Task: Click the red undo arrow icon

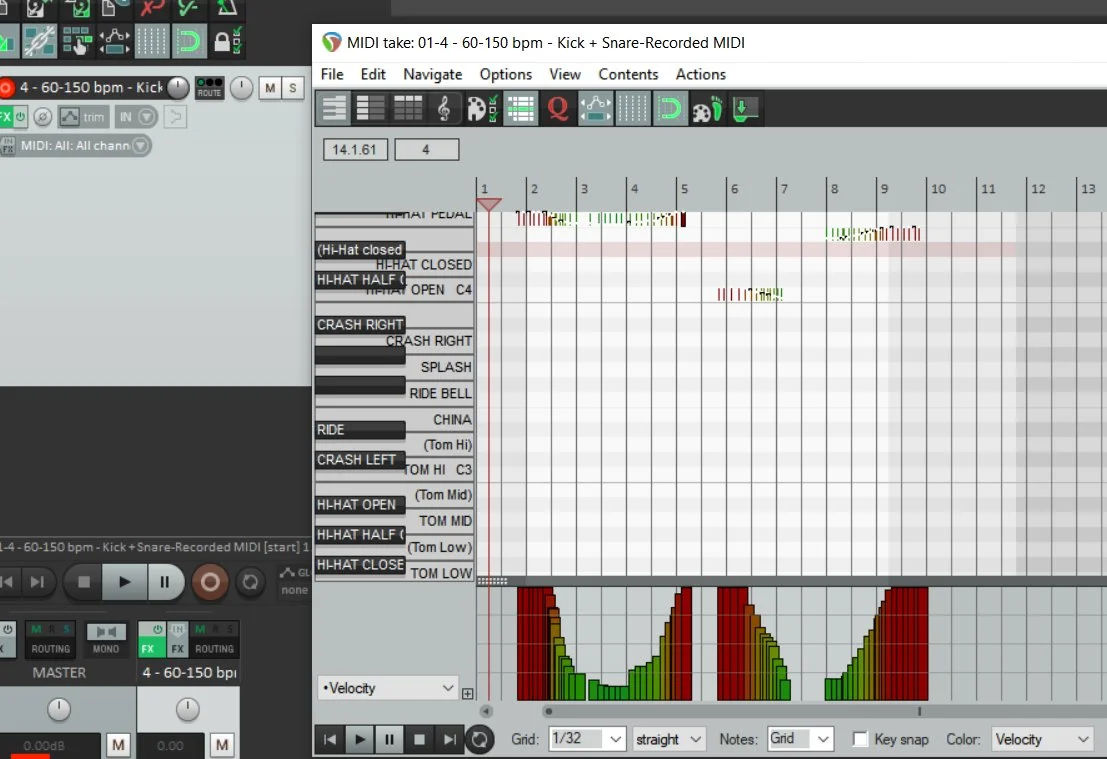Action: [x=151, y=7]
